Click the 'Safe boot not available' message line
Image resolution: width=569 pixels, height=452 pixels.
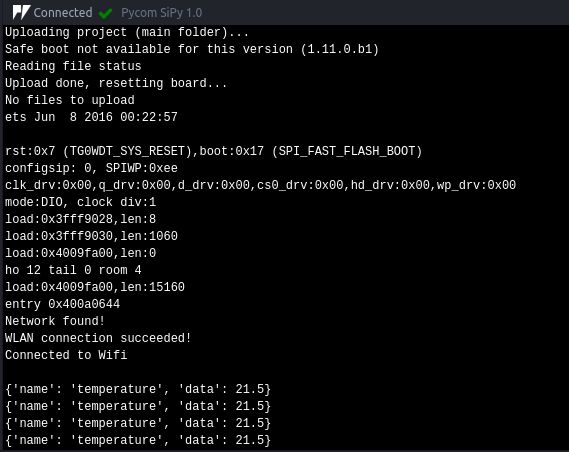[x=192, y=49]
